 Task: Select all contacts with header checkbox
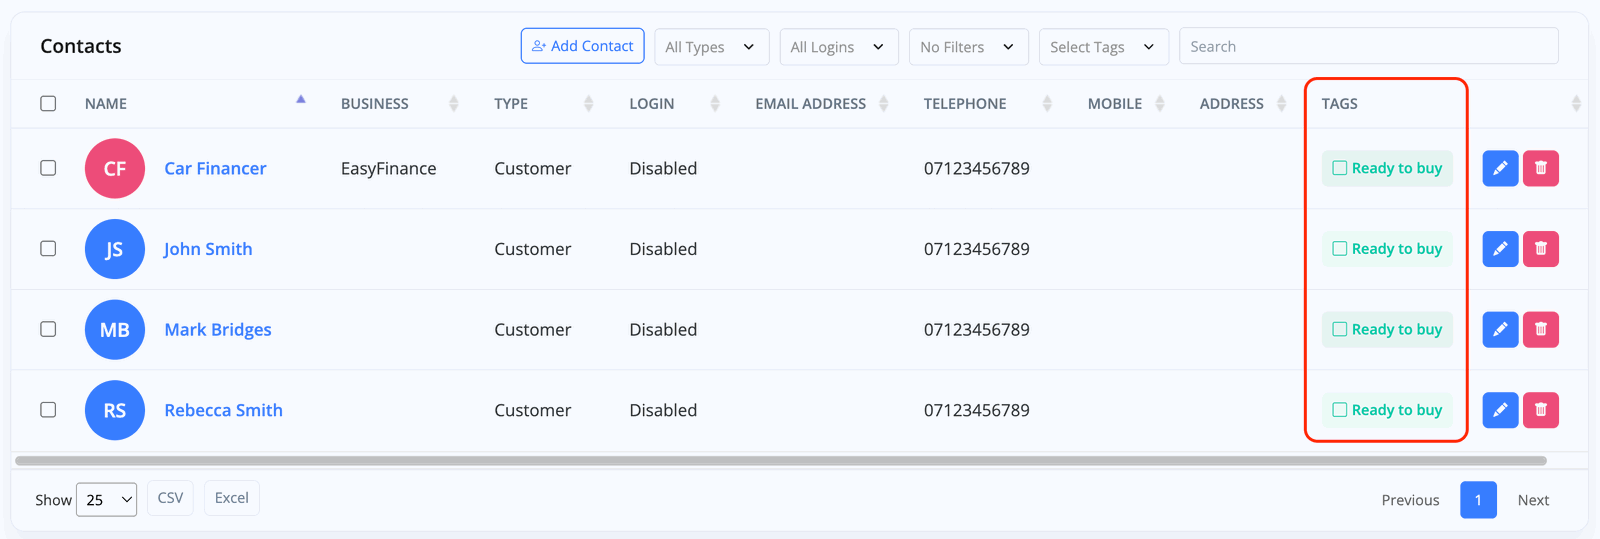[x=48, y=104]
